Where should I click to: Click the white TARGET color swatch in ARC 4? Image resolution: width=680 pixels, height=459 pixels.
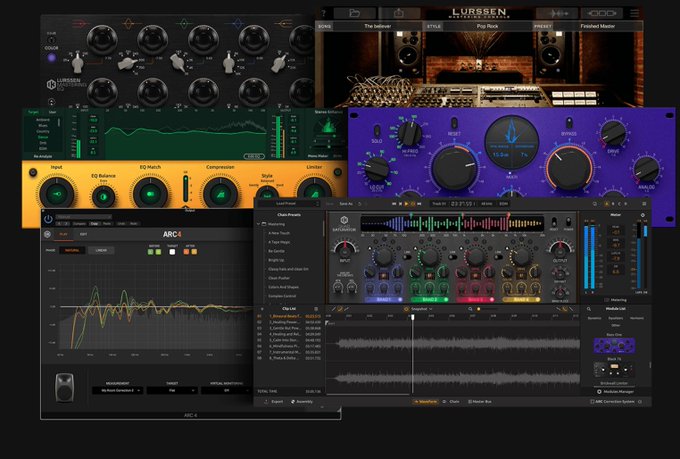(172, 252)
